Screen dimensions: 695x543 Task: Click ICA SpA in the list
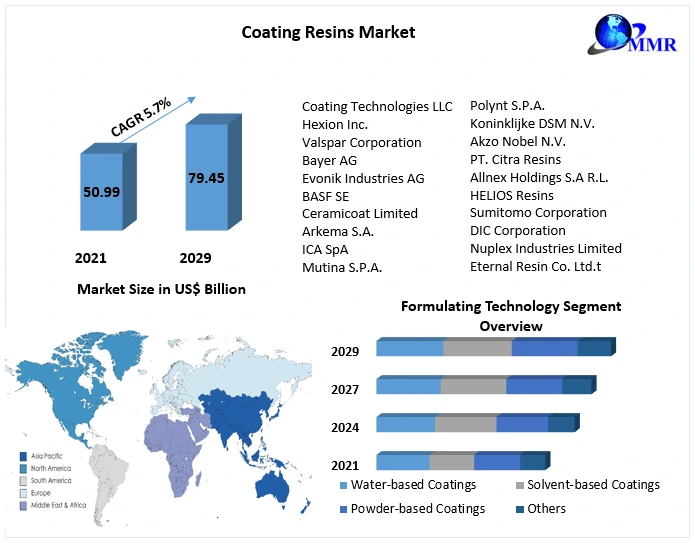pos(325,250)
